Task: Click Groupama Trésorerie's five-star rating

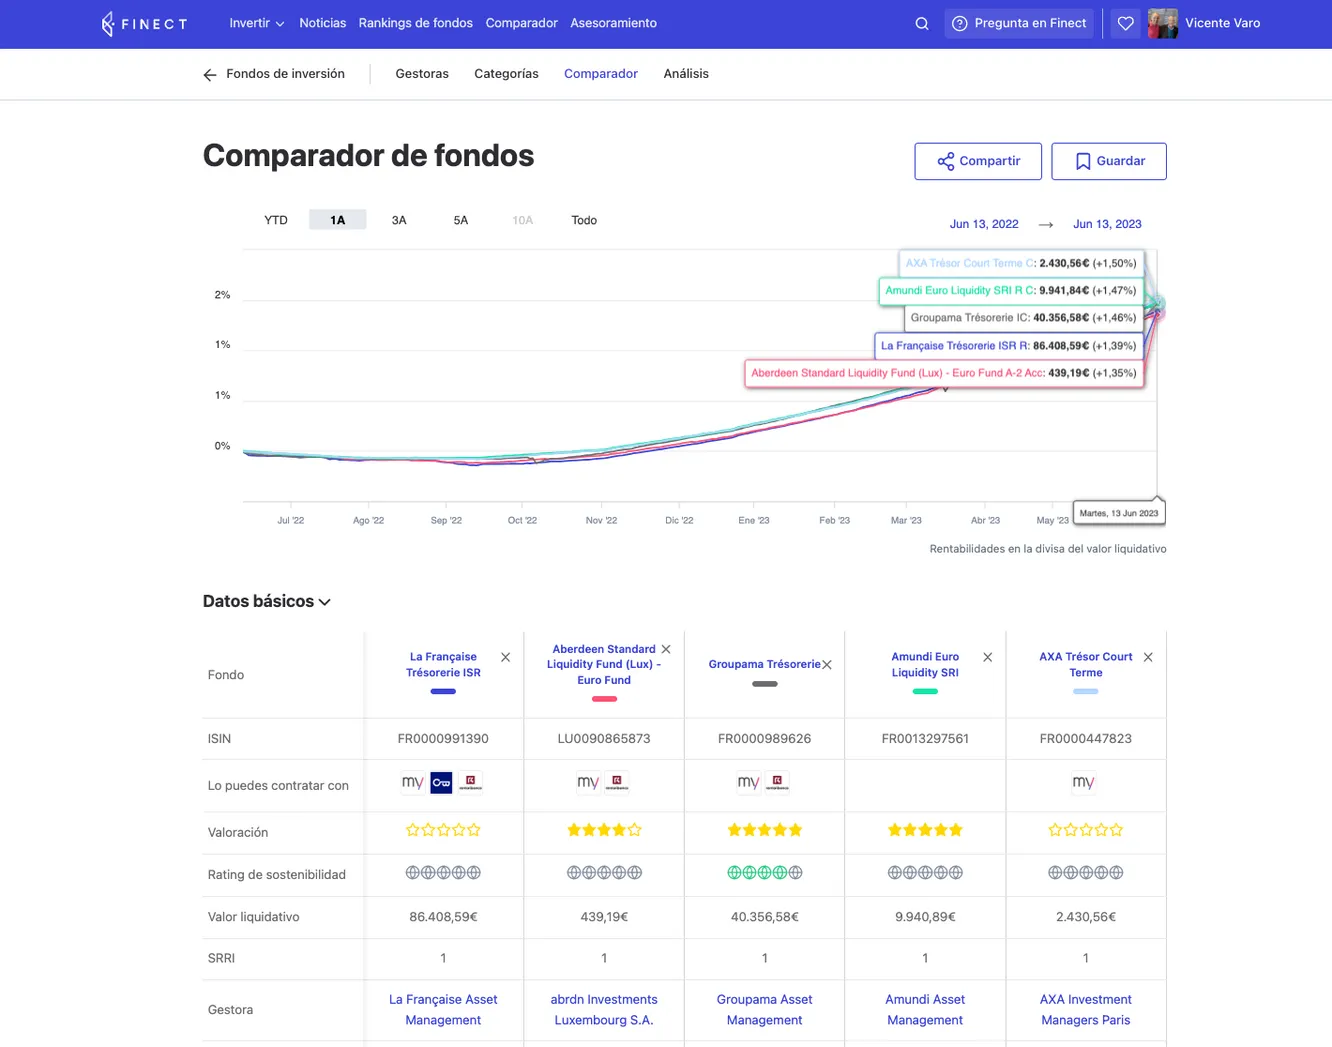Action: click(764, 830)
